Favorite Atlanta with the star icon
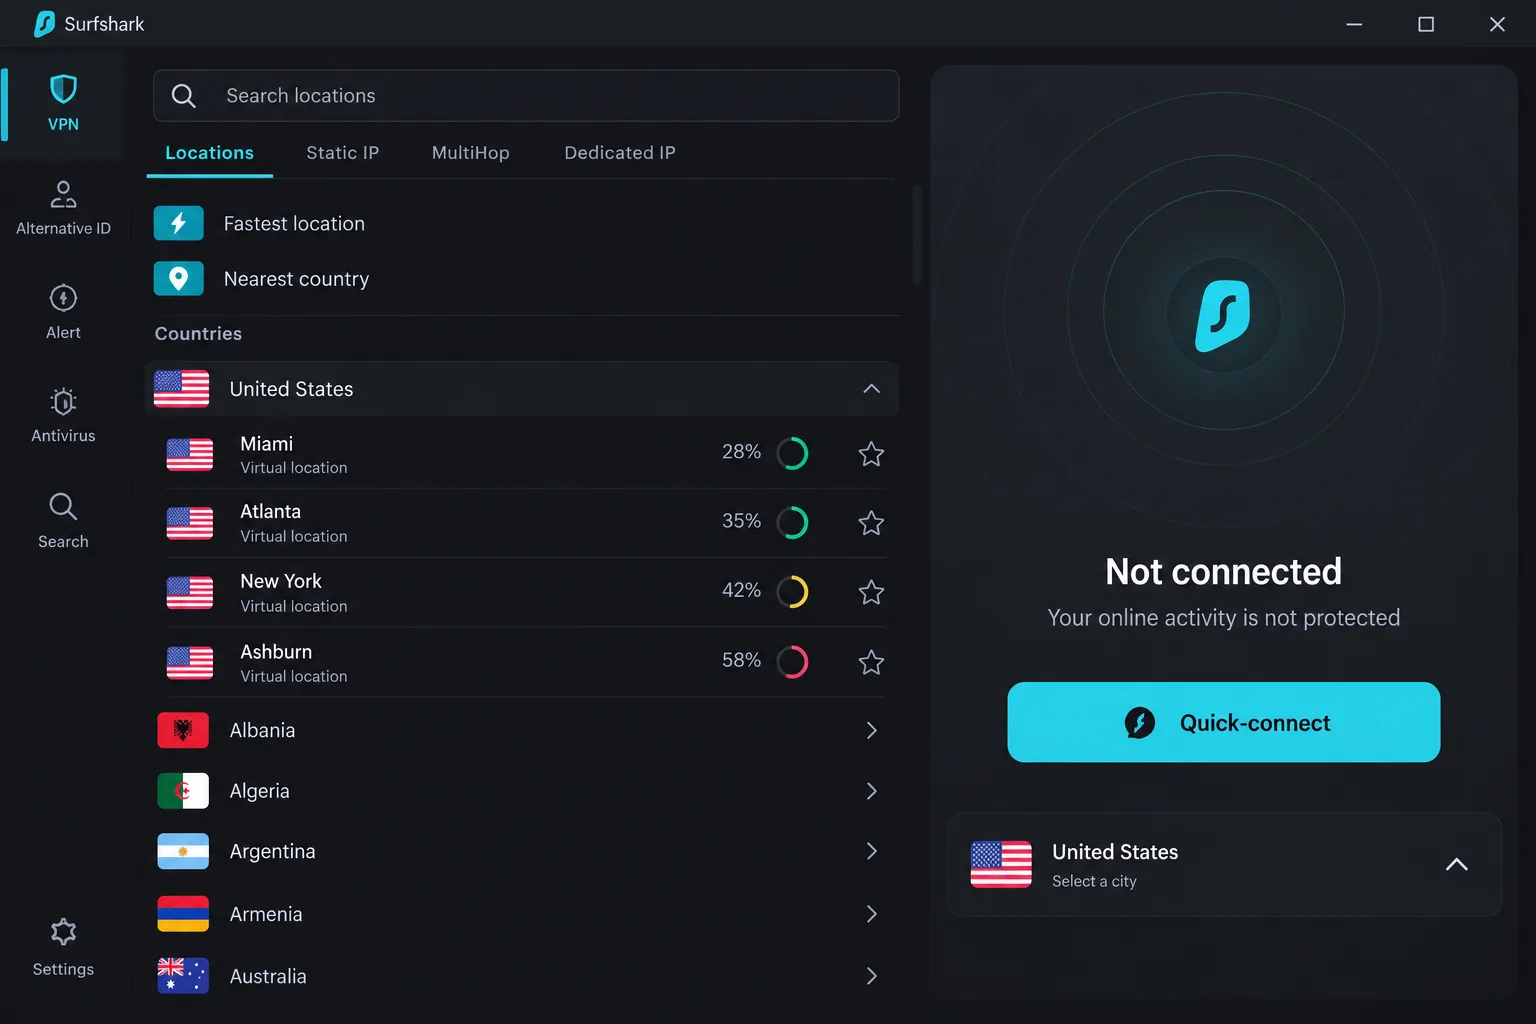1536x1024 pixels. point(871,523)
